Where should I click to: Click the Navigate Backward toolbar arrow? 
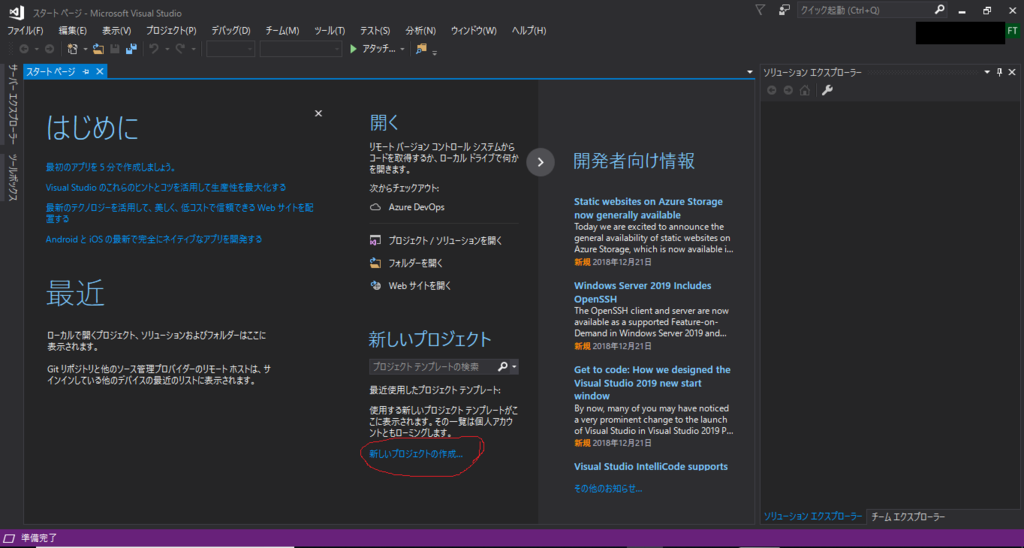[24, 49]
